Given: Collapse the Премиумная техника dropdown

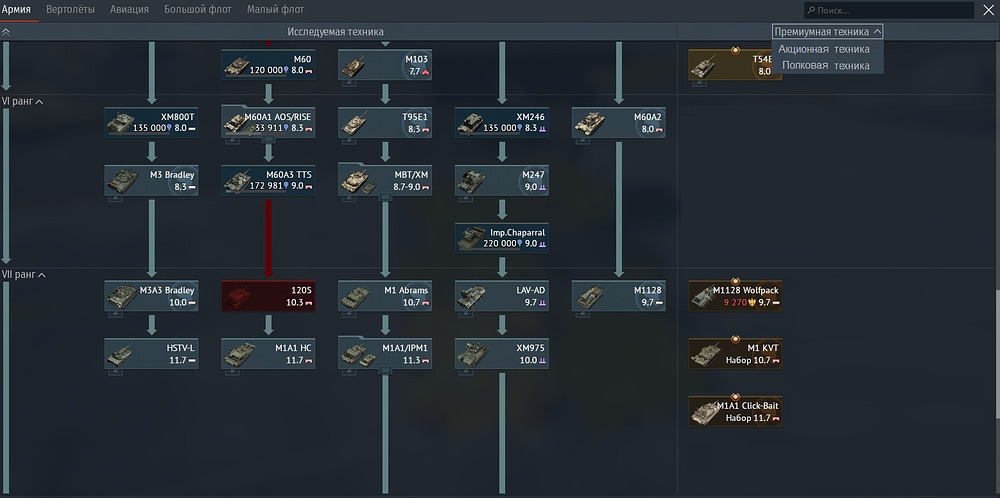Looking at the screenshot, I should click(828, 31).
